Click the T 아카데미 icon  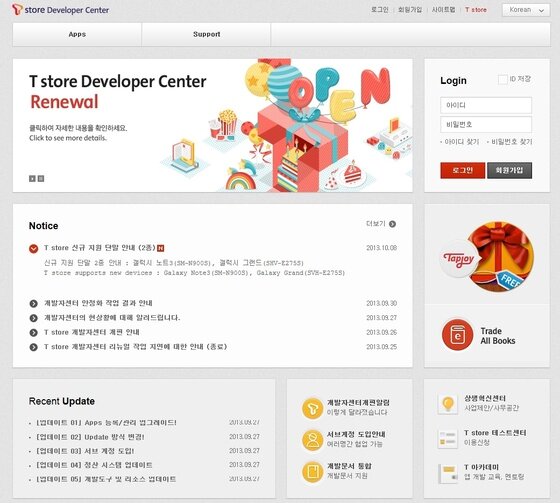click(448, 473)
